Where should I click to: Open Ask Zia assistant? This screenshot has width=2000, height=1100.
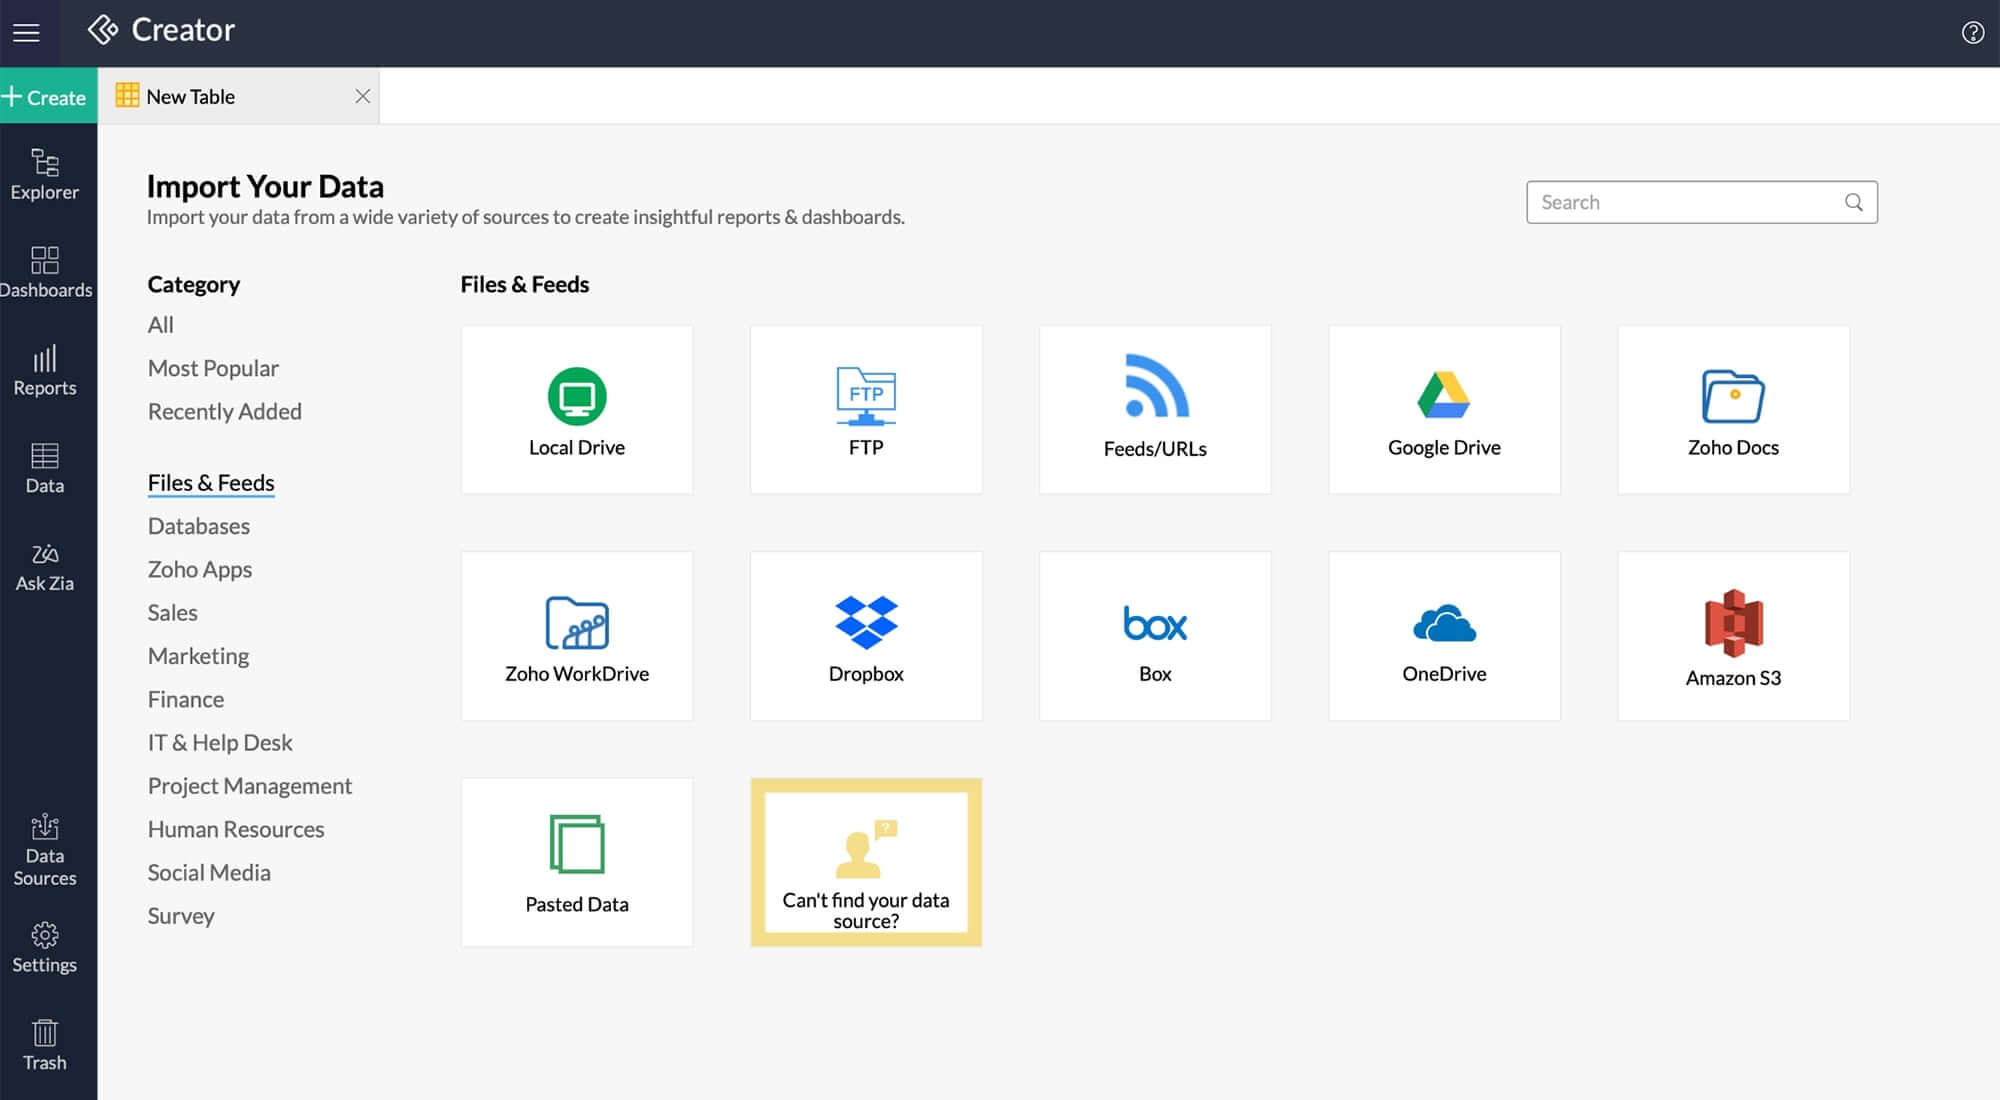45,567
